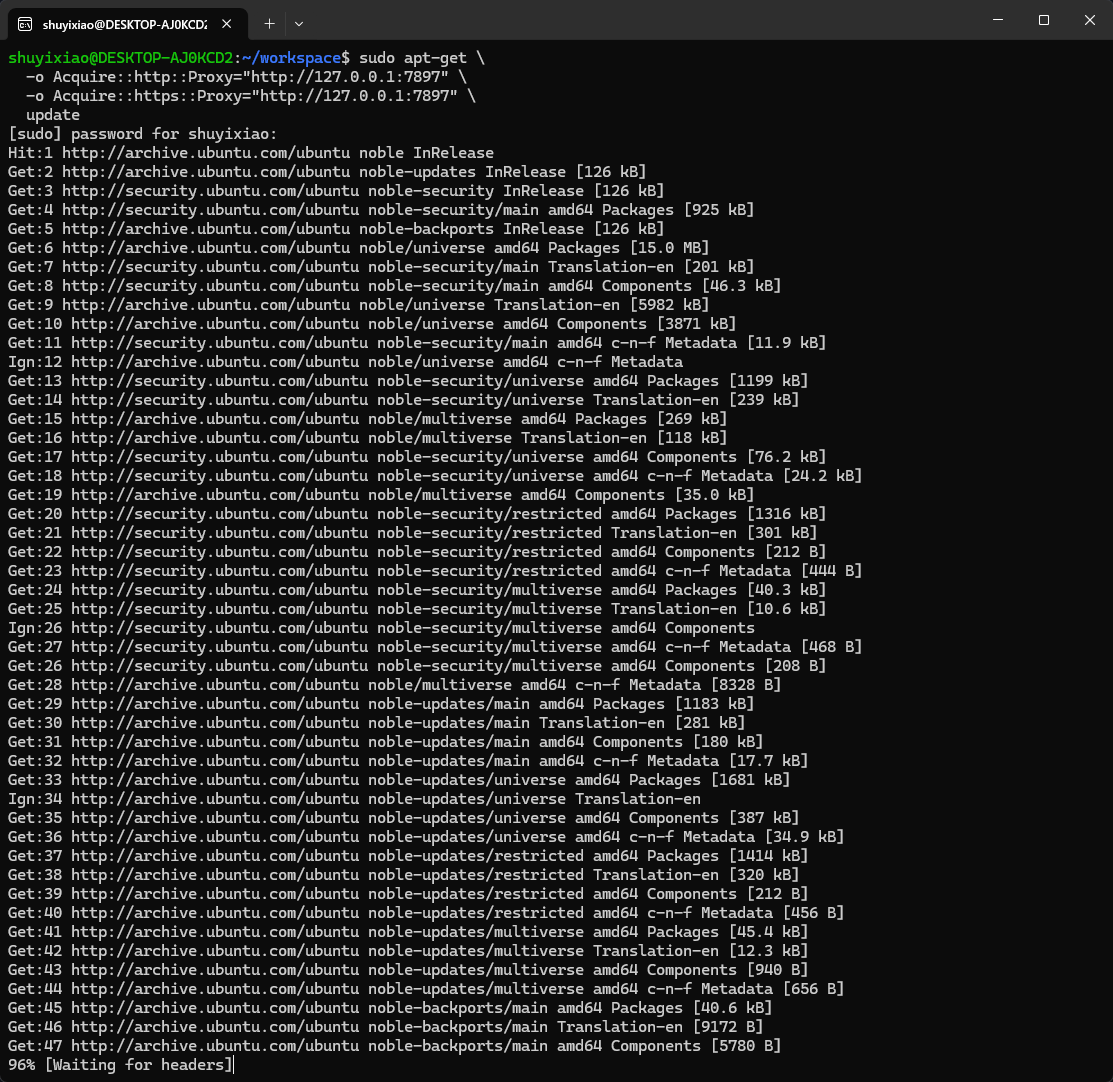
Task: Click the Get:3 noble-security InRelease line
Action: (x=336, y=191)
